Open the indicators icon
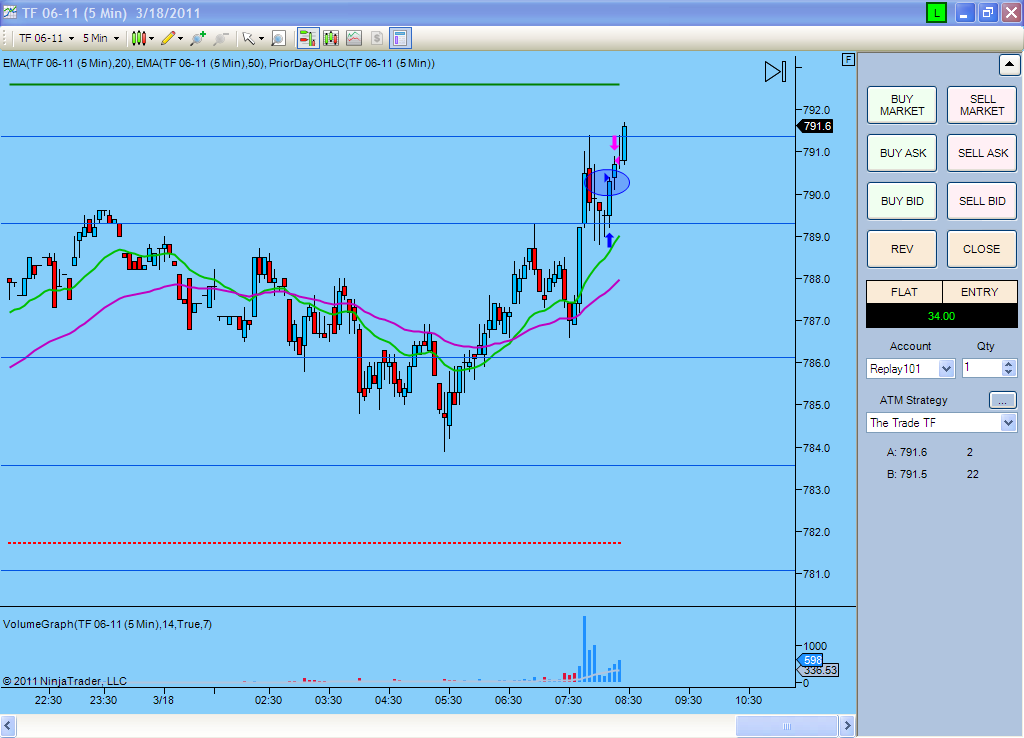The width and height of the screenshot is (1024, 738). pyautogui.click(x=354, y=39)
